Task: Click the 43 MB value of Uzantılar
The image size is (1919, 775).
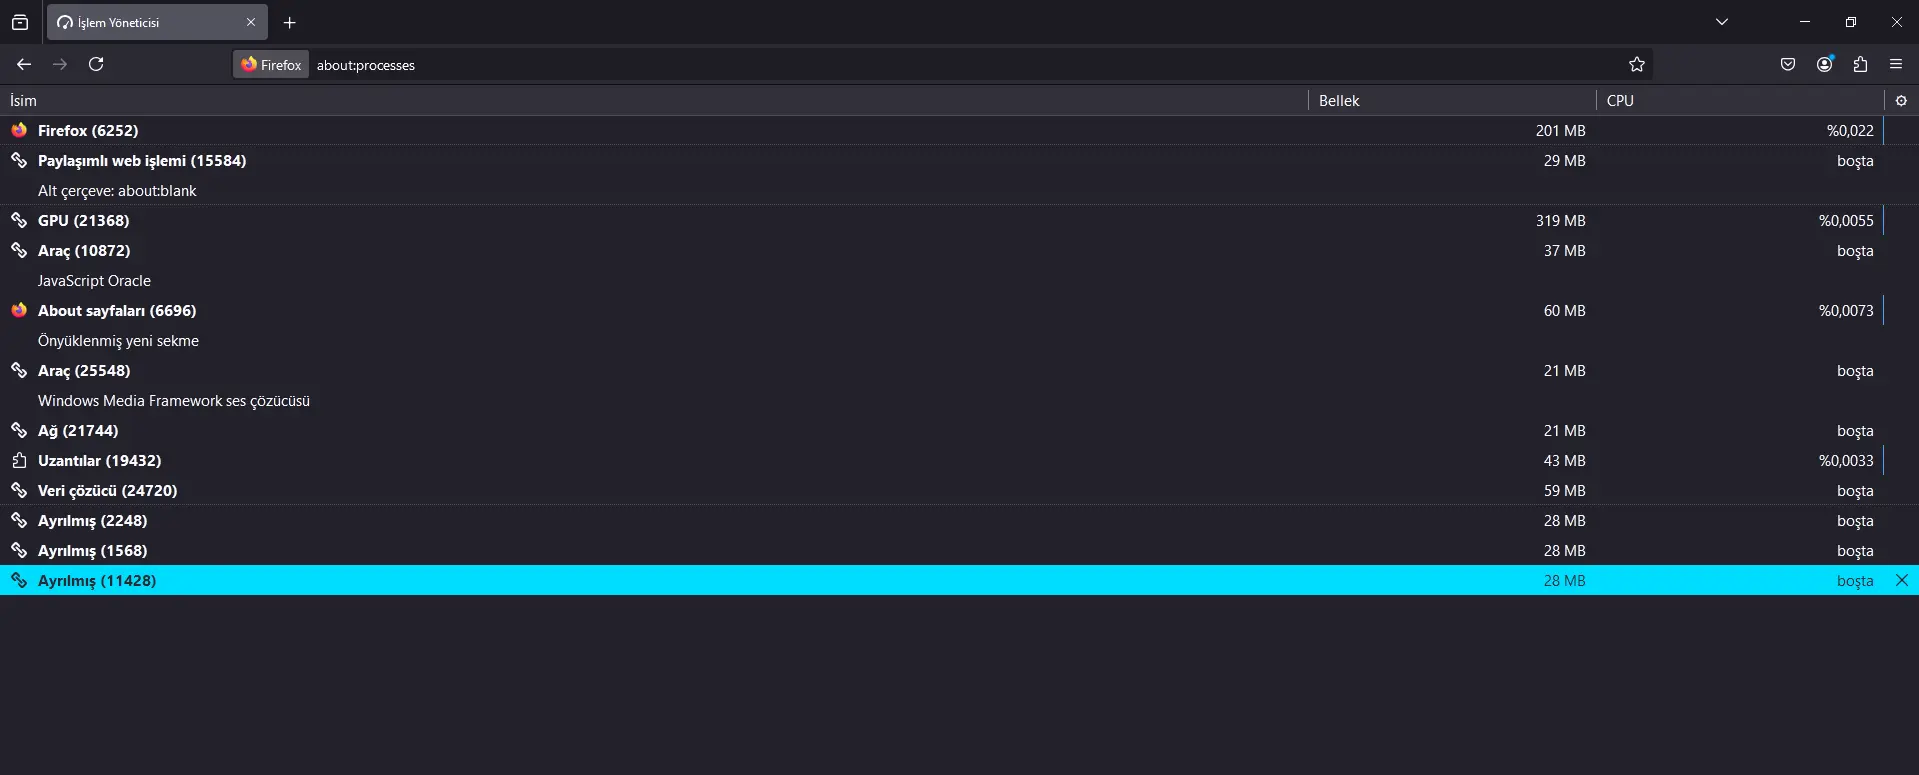Action: coord(1565,460)
